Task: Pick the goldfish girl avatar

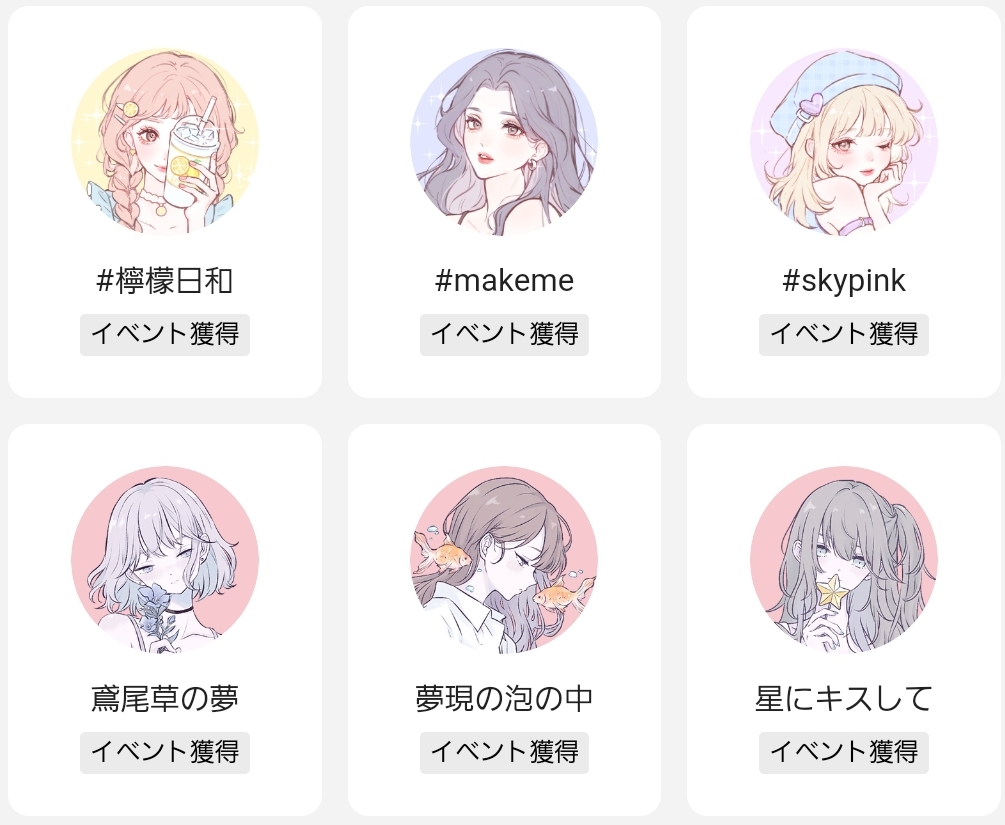Action: 504,560
